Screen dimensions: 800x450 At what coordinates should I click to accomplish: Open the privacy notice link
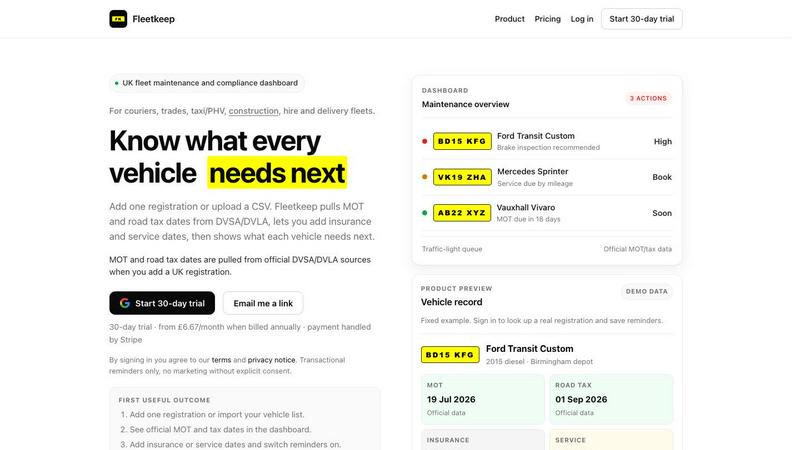coord(271,360)
